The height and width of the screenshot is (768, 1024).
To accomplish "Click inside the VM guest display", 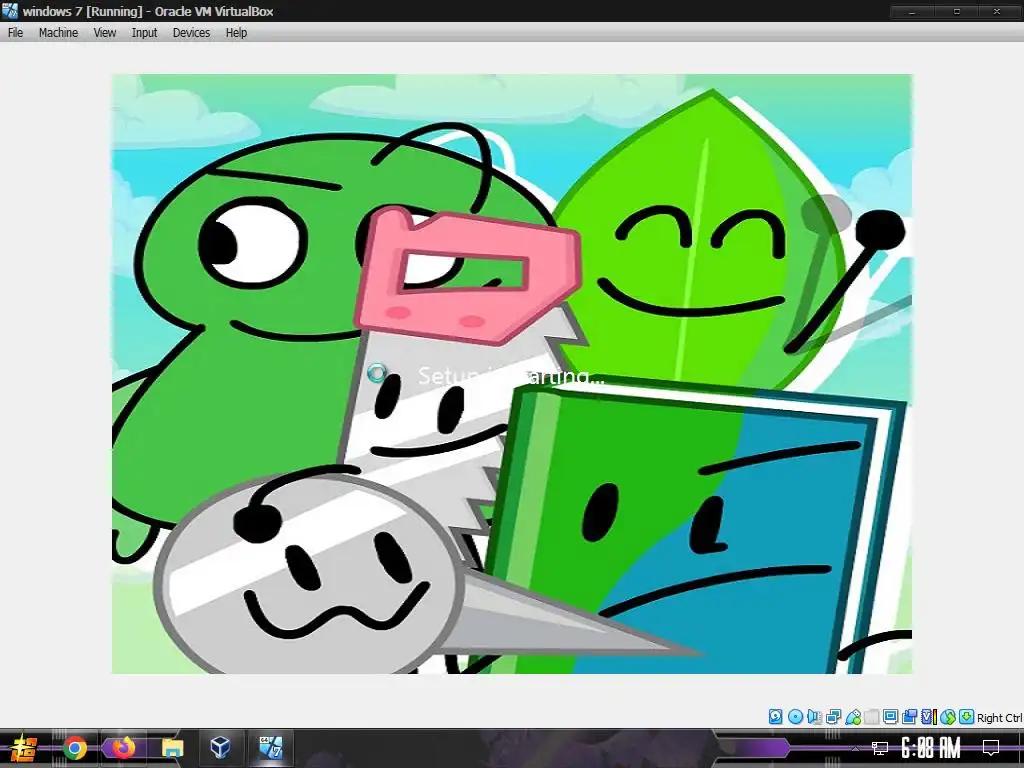I will tap(511, 374).
